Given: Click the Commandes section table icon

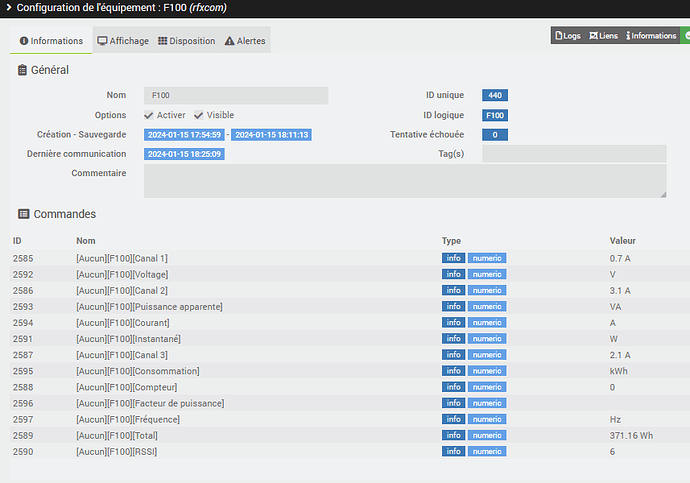Looking at the screenshot, I should [23, 214].
